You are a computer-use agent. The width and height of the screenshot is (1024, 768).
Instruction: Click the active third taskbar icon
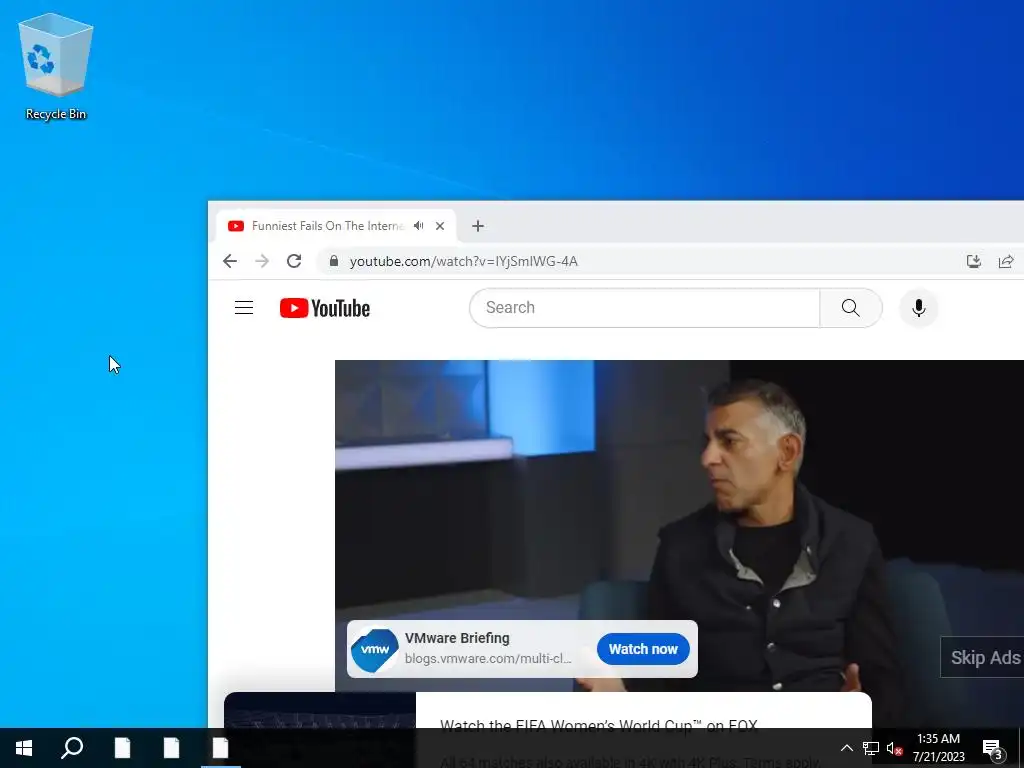click(x=221, y=748)
